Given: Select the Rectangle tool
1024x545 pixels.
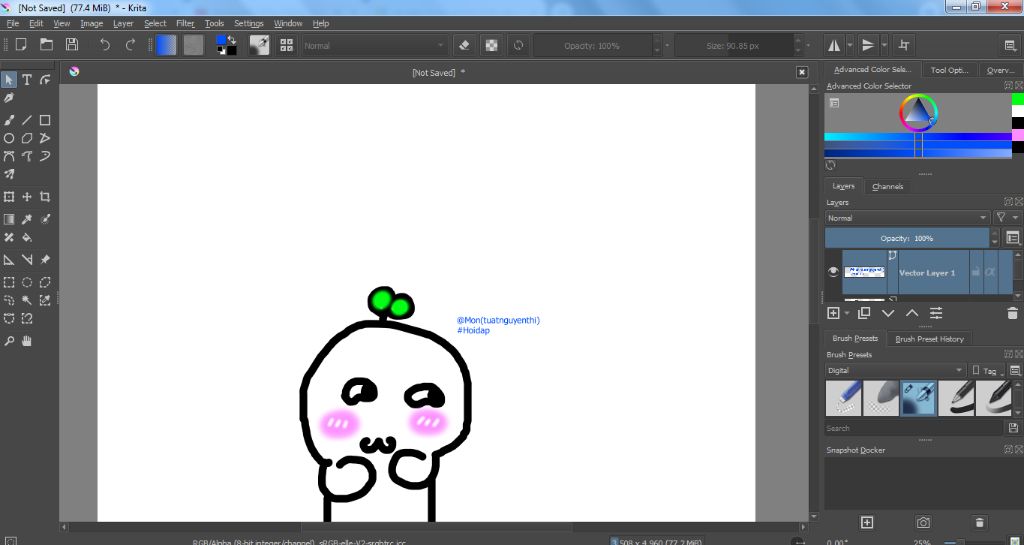Looking at the screenshot, I should [x=45, y=120].
